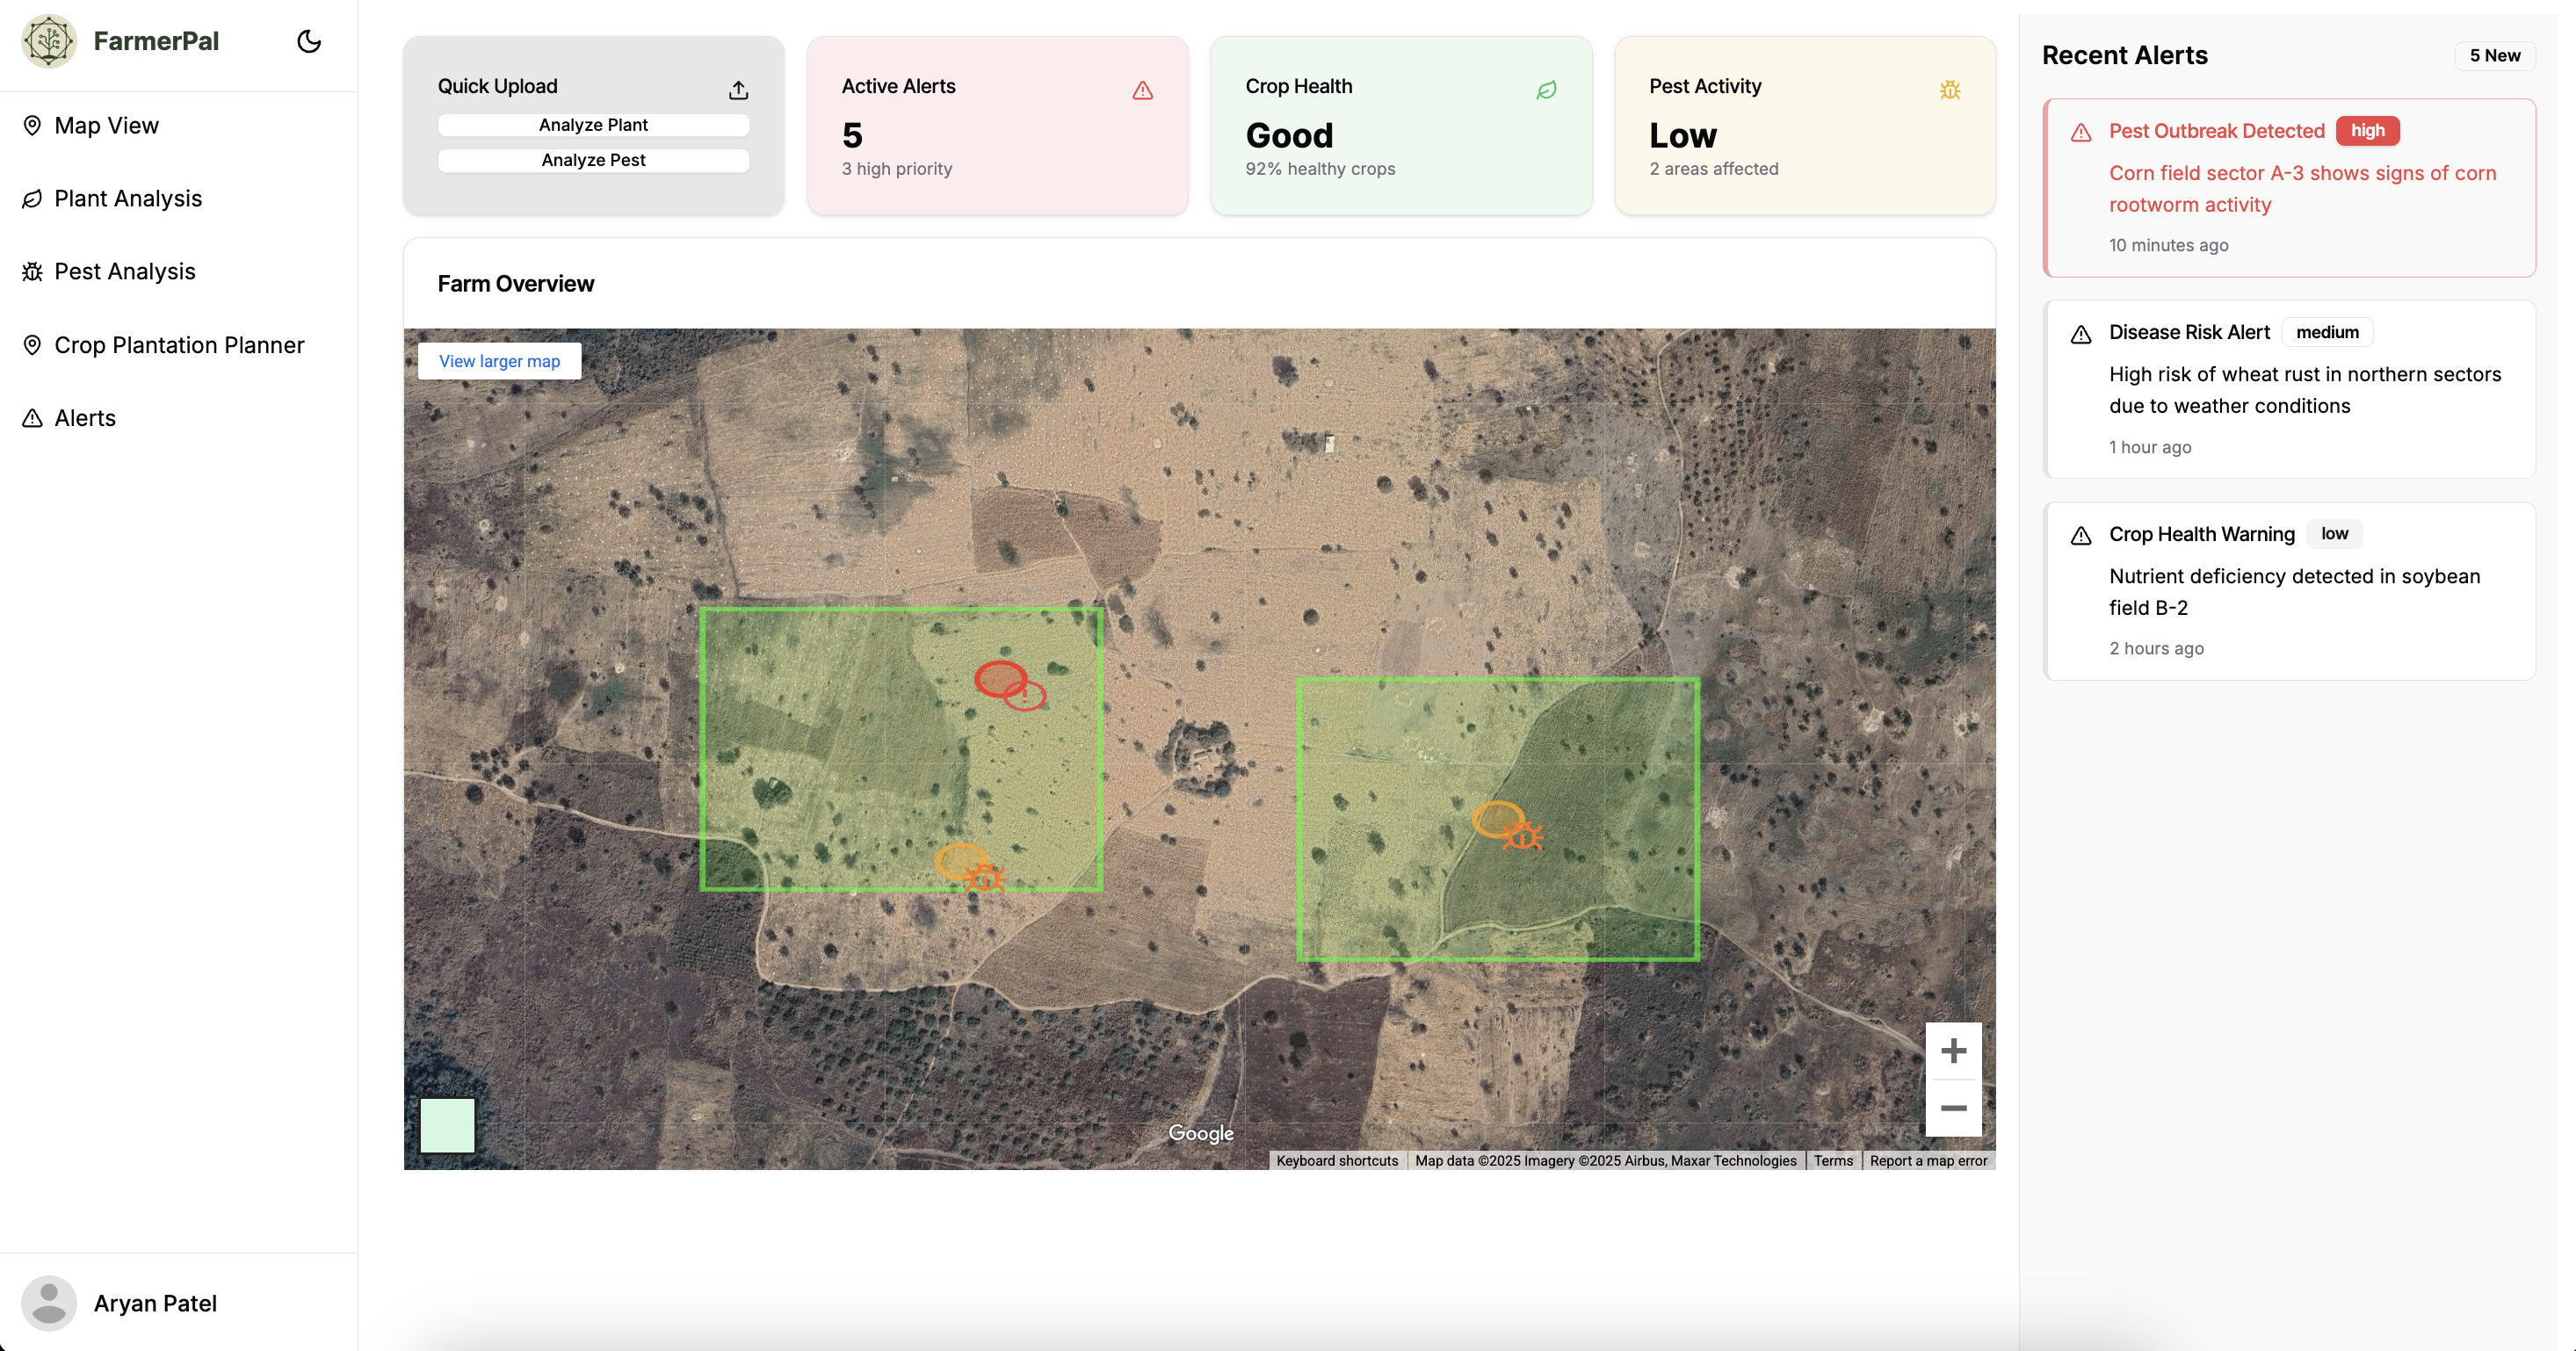This screenshot has height=1351, width=2576.
Task: Open Map View from sidebar
Action: [x=106, y=125]
